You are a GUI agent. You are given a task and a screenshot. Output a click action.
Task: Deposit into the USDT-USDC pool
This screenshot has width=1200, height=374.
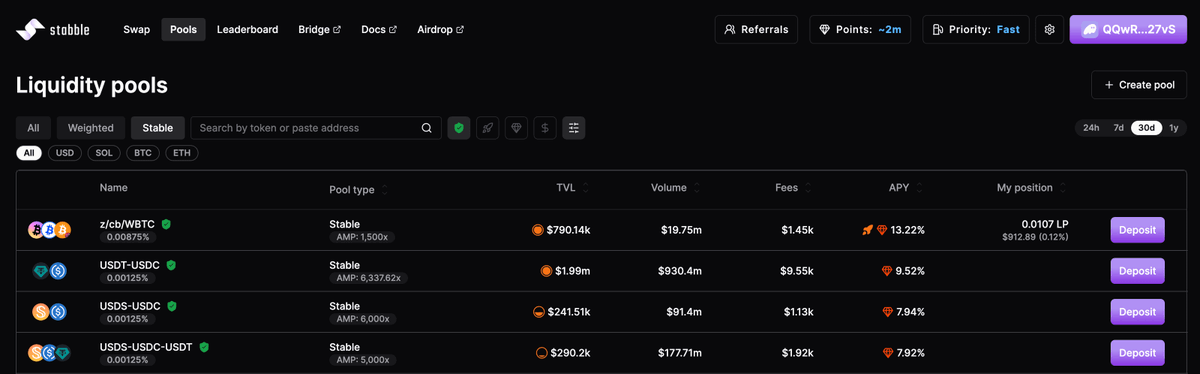point(1137,271)
